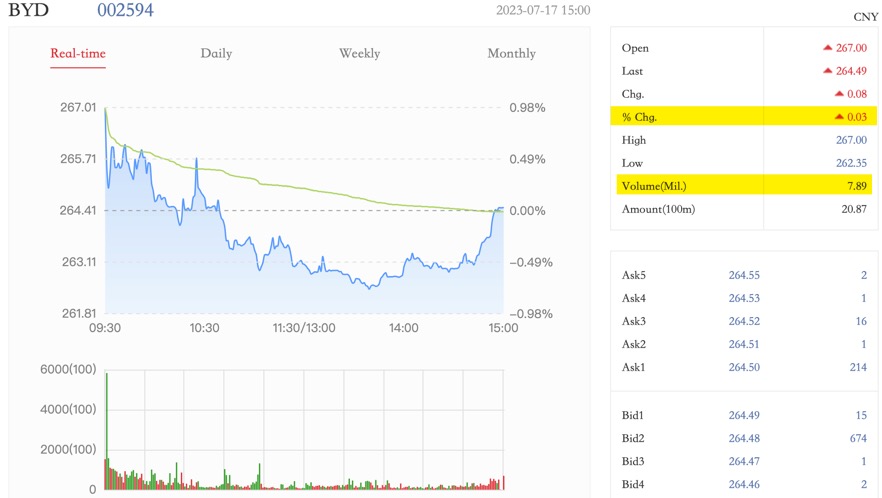Click the Ask3 price 264.52
Screen dimensions: 882x498
click(x=744, y=321)
